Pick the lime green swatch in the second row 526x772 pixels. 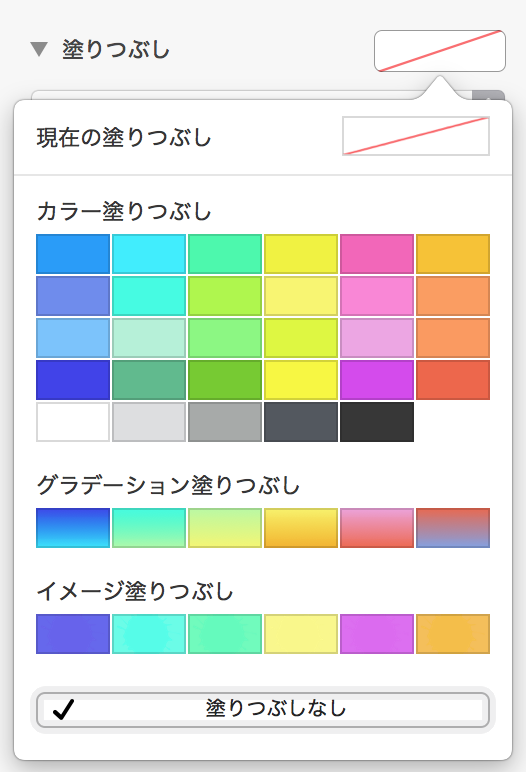tap(225, 296)
